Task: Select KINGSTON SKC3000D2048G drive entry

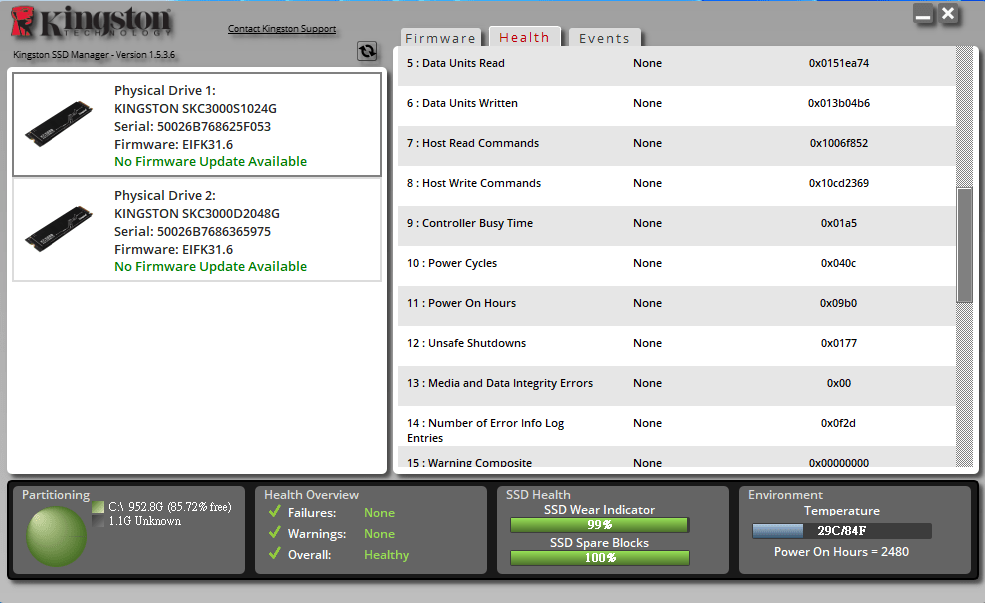Action: pos(197,230)
